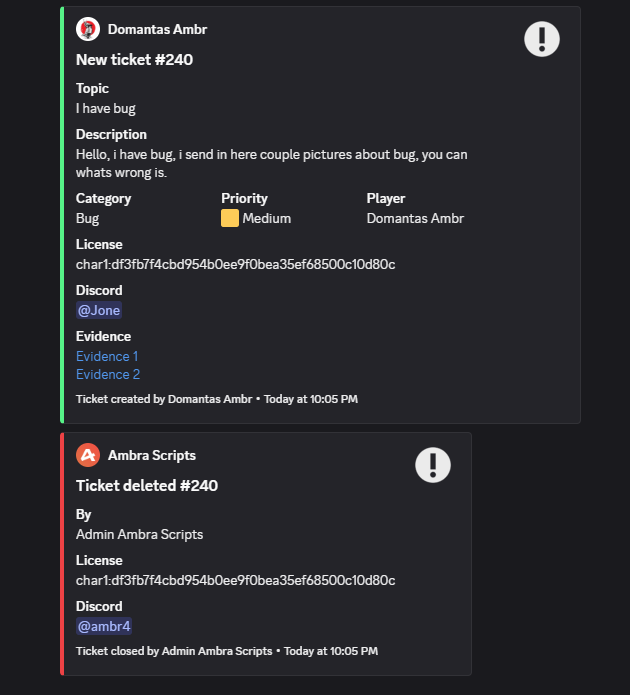
Task: Click the license string in the new ticket
Action: tap(235, 264)
